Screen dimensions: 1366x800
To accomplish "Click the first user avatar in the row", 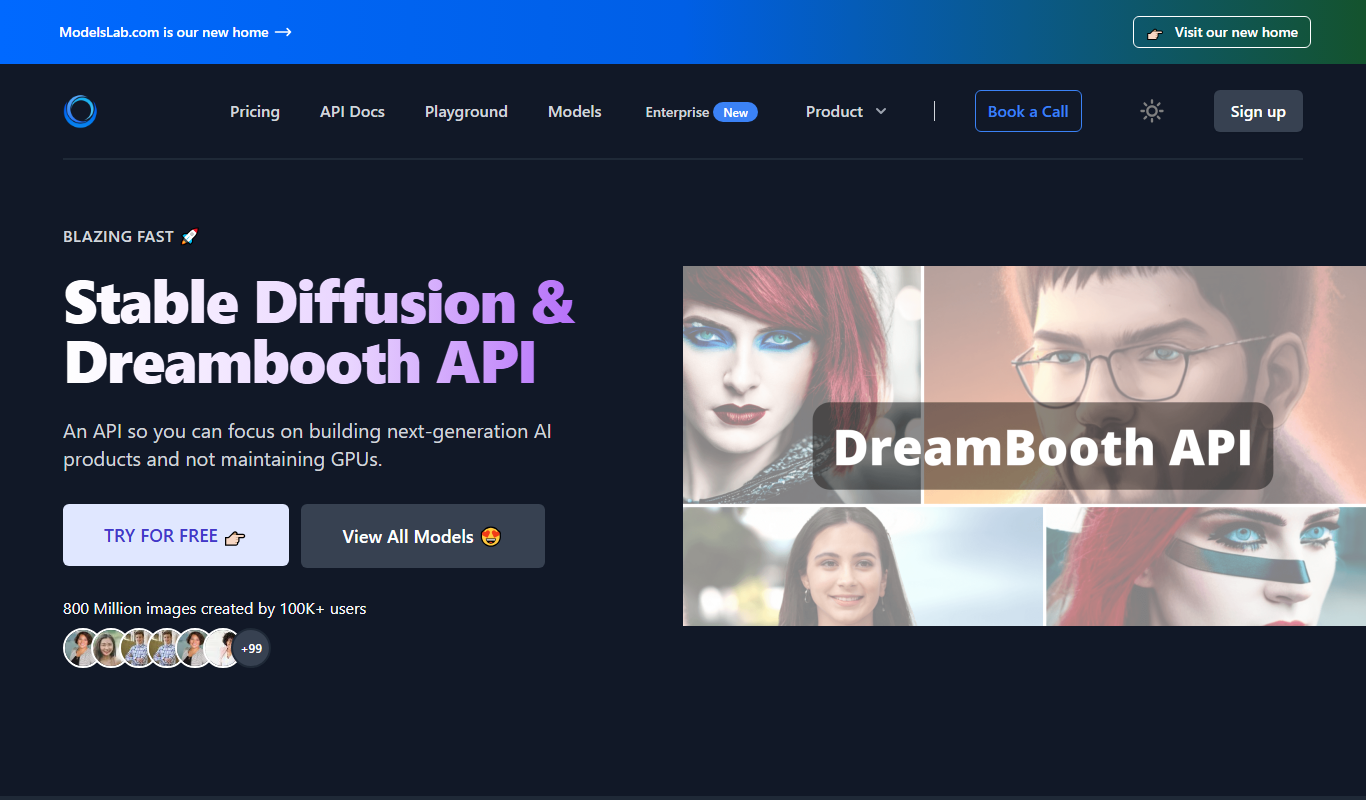I will click(x=81, y=648).
